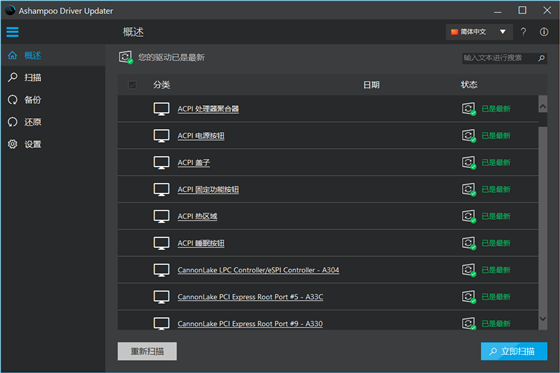Viewport: 560px width, 373px height.
Task: Go to the 设置 settings section
Action: click(53, 144)
